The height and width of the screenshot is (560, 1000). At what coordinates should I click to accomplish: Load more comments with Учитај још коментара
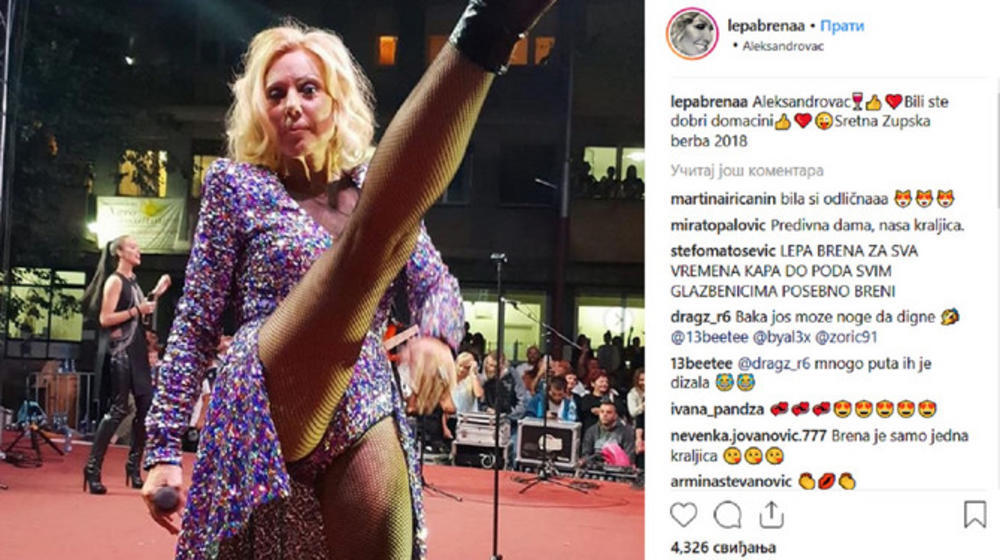click(x=747, y=170)
